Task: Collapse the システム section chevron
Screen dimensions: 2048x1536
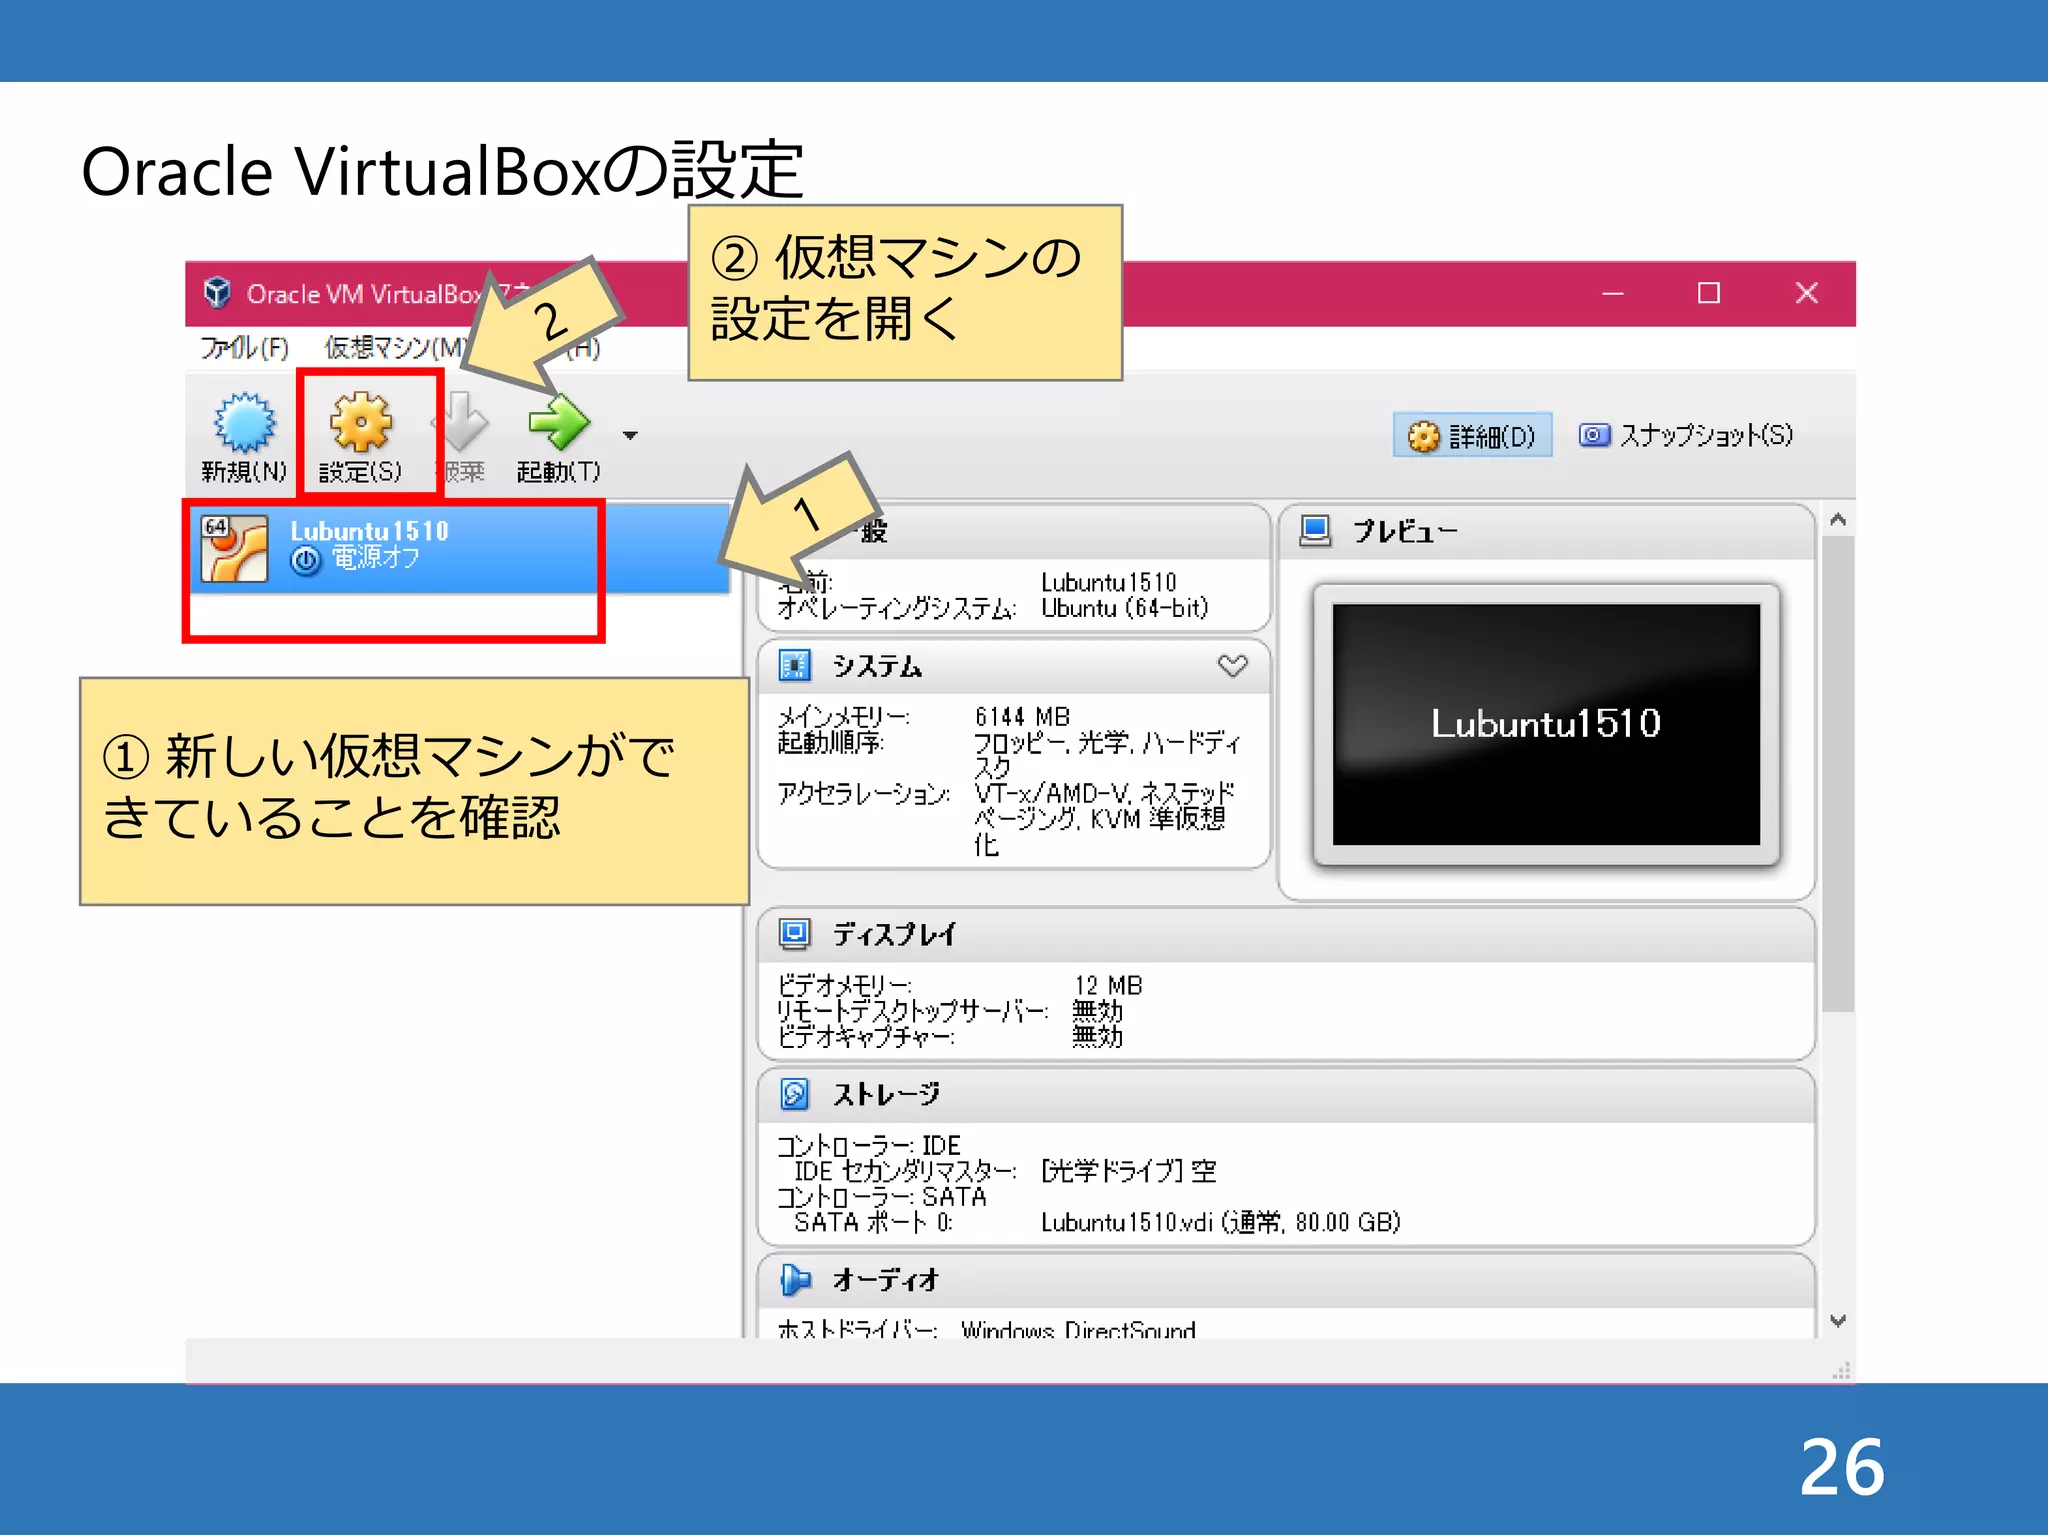Action: 1233,666
